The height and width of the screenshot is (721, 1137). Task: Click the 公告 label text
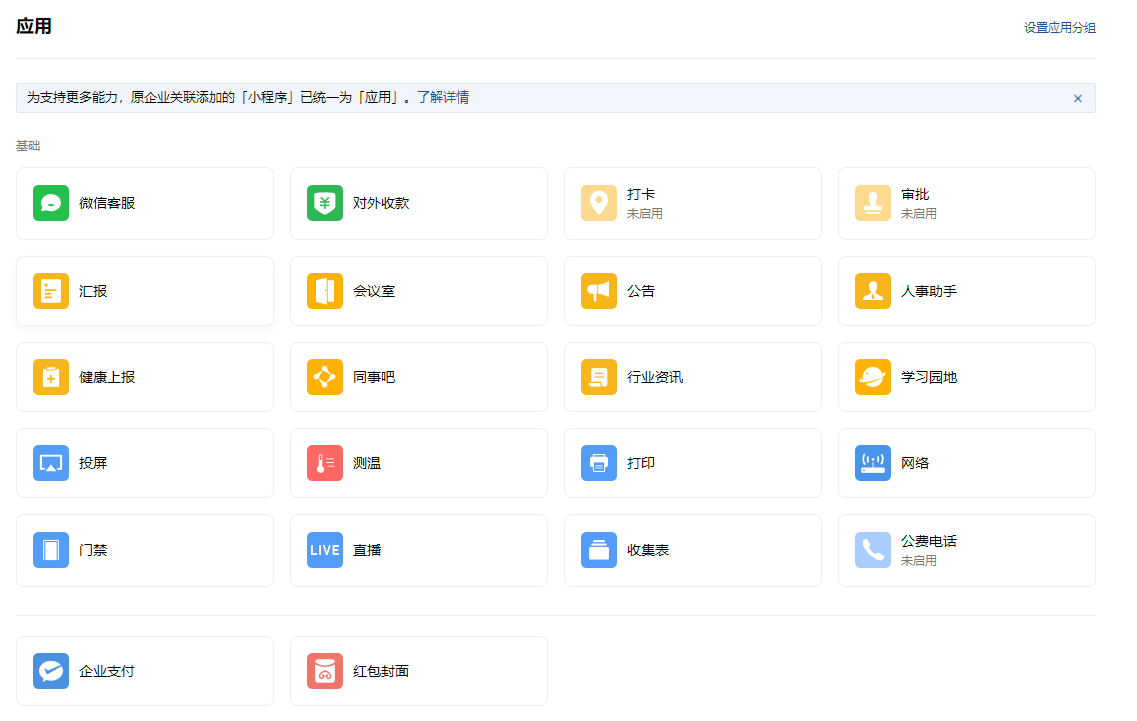[x=641, y=291]
